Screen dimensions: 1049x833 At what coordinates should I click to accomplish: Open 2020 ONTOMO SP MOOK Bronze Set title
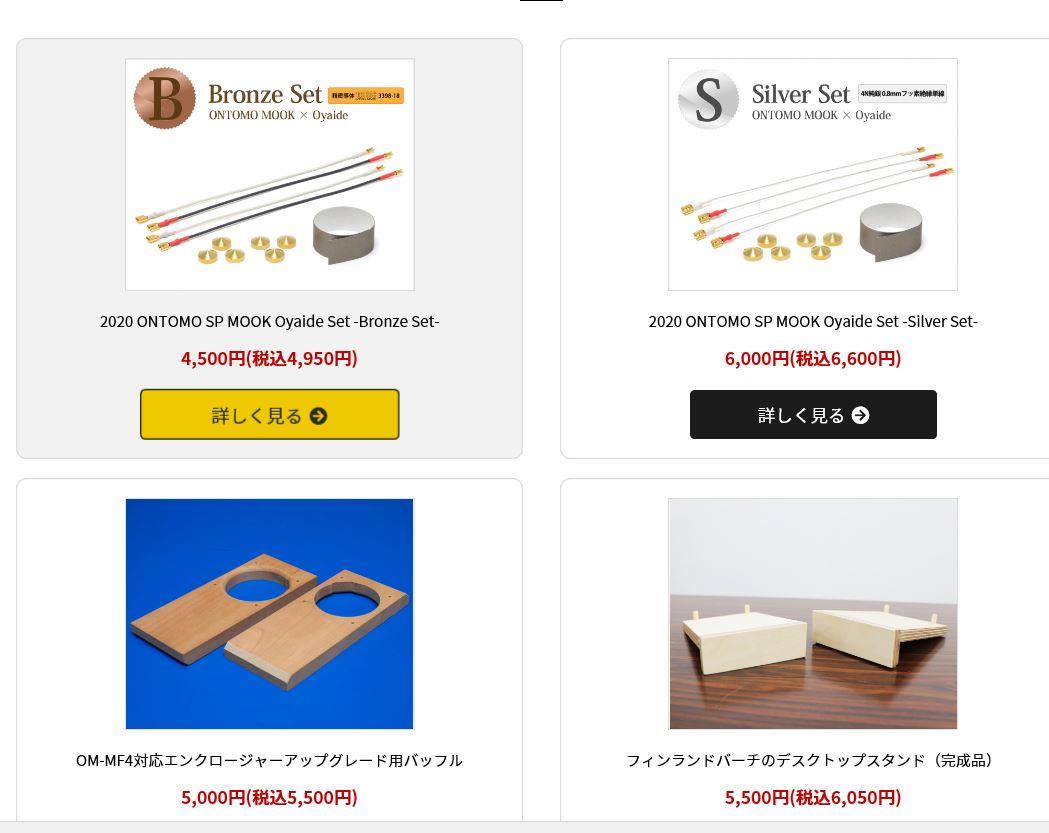tap(270, 322)
